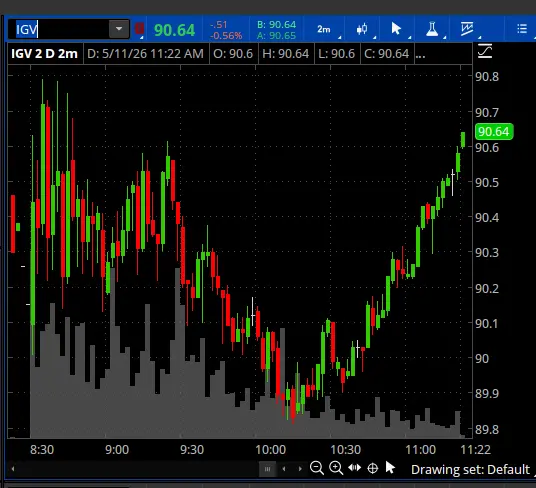The width and height of the screenshot is (536, 488).
Task: Open the studies flask icon
Action: [x=432, y=29]
